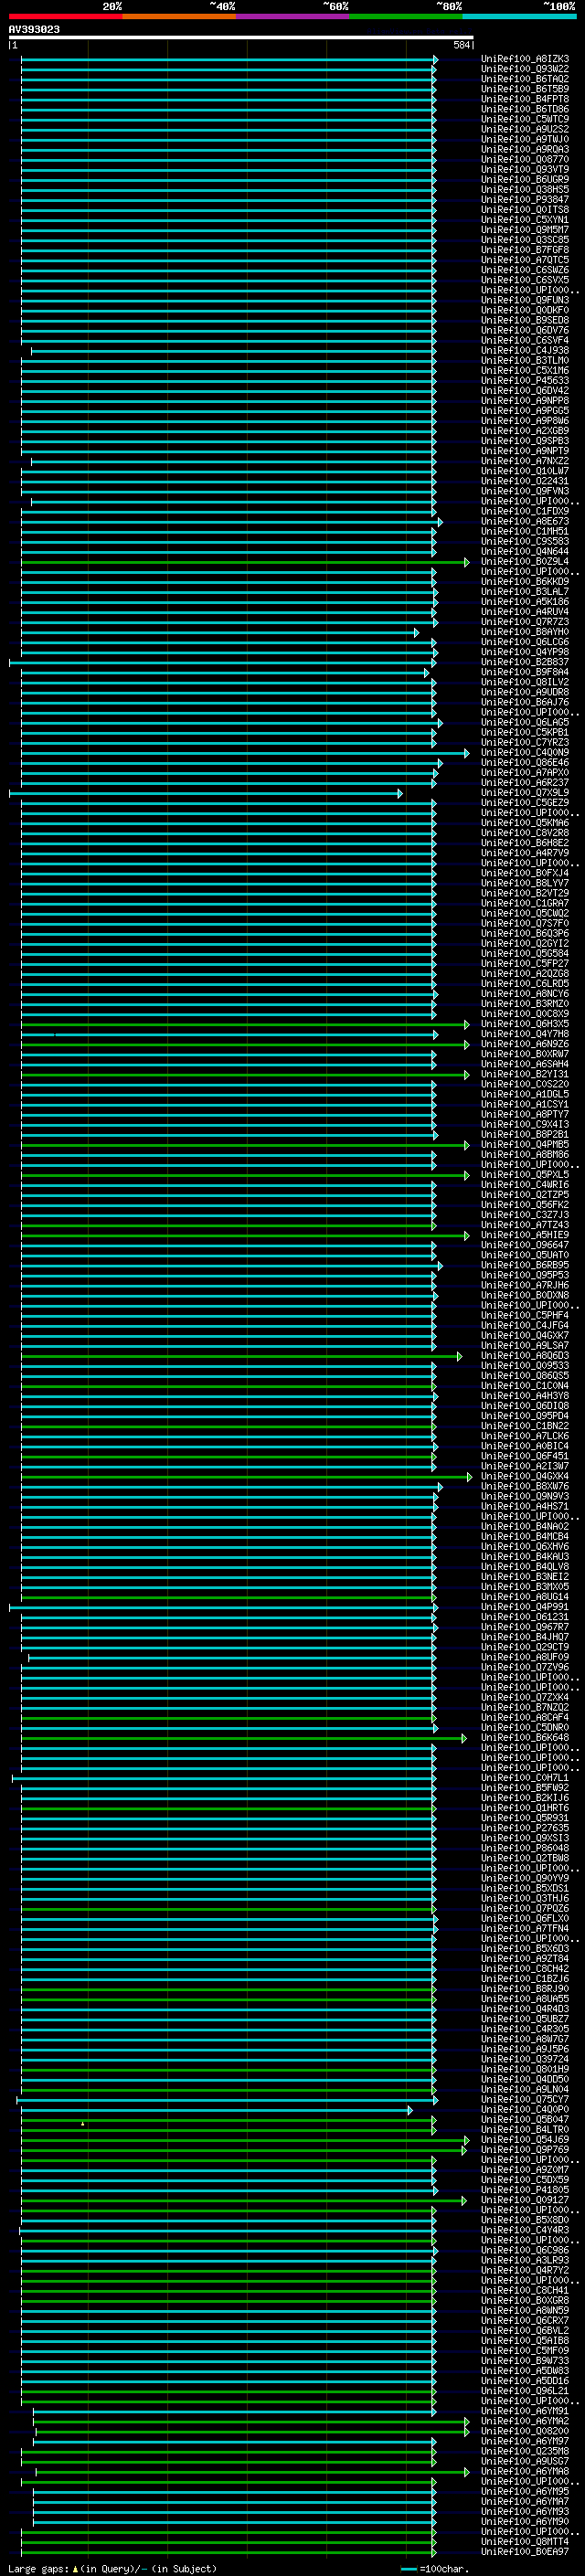Open hit UniRef100_B6TAQ2
The height and width of the screenshot is (2576, 585).
(525, 79)
